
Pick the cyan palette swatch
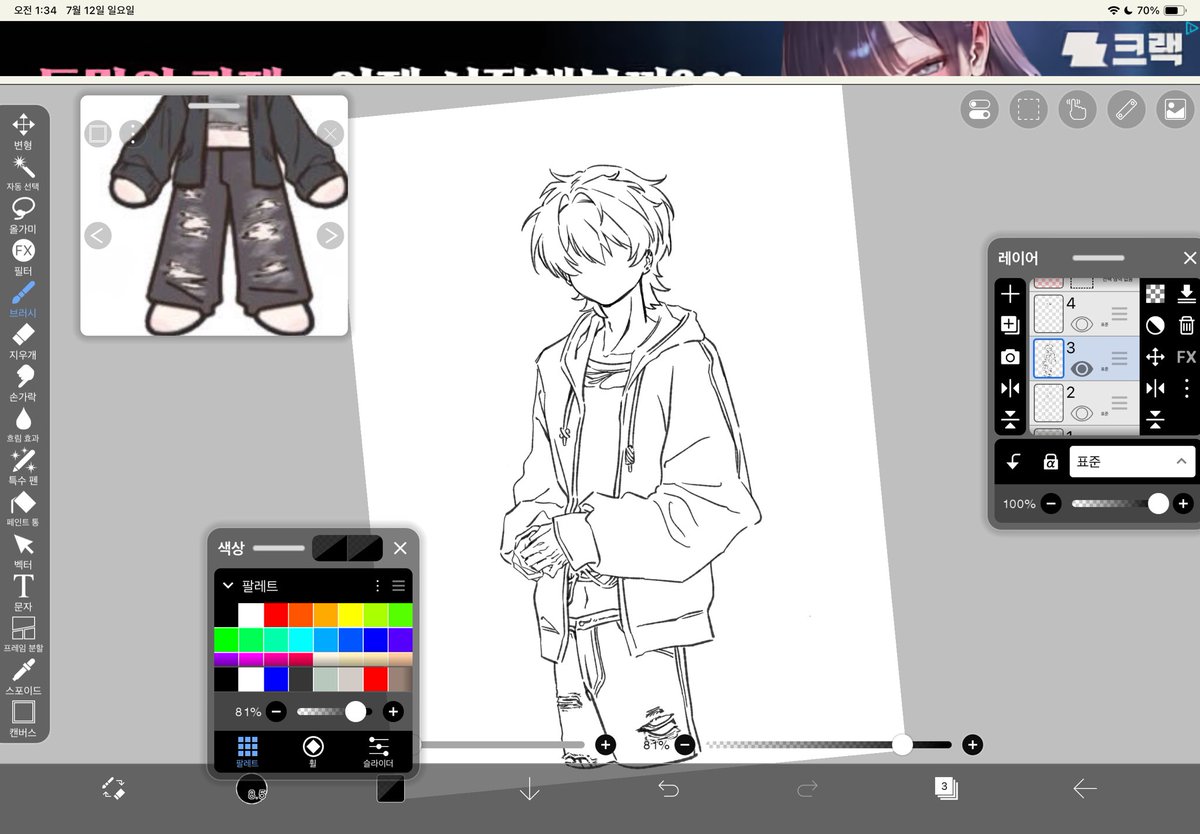(x=301, y=640)
